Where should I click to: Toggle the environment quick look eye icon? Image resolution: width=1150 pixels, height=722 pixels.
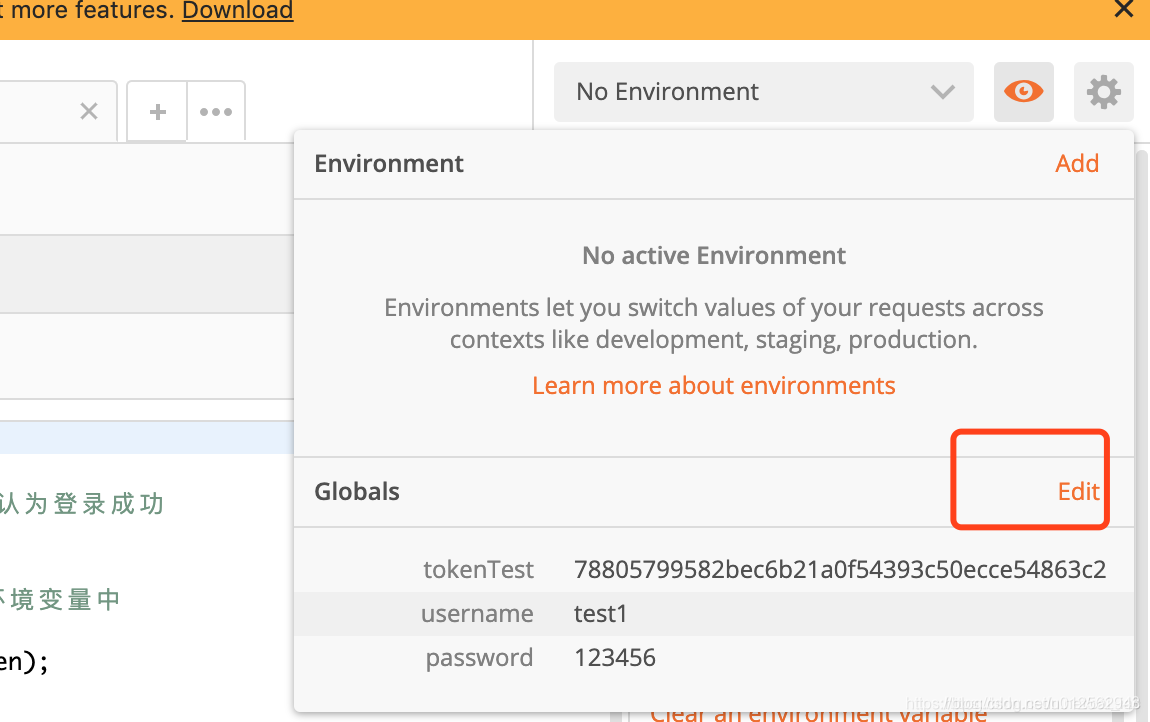pyautogui.click(x=1023, y=92)
